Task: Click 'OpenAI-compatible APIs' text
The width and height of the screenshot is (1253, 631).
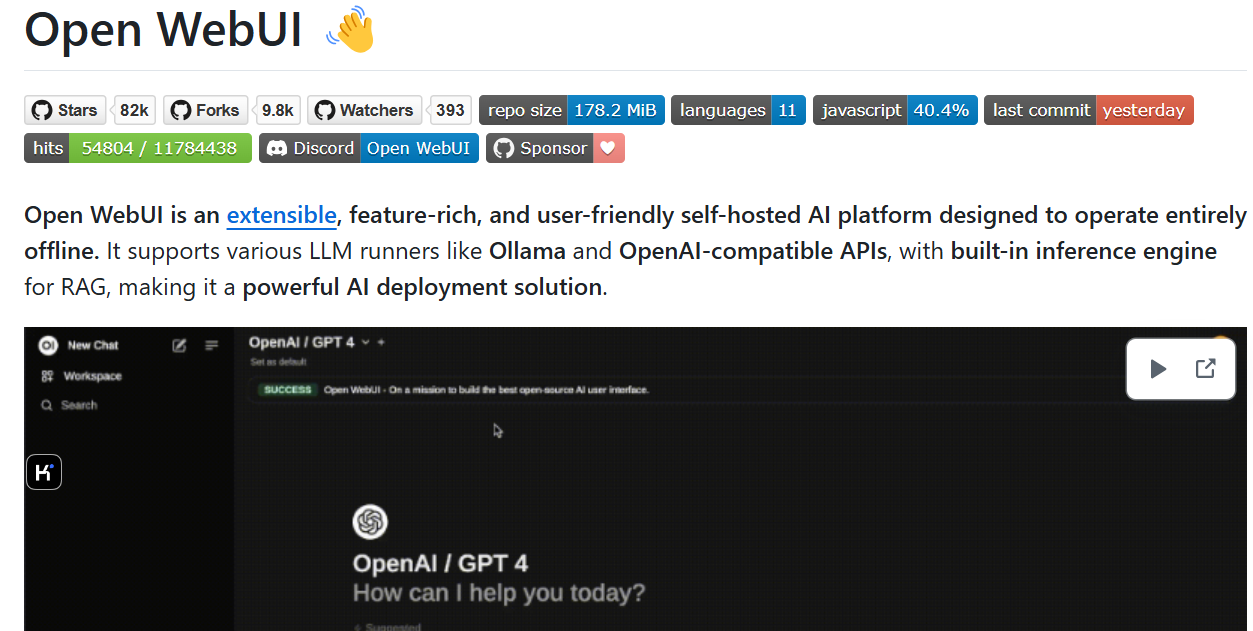Action: [753, 251]
